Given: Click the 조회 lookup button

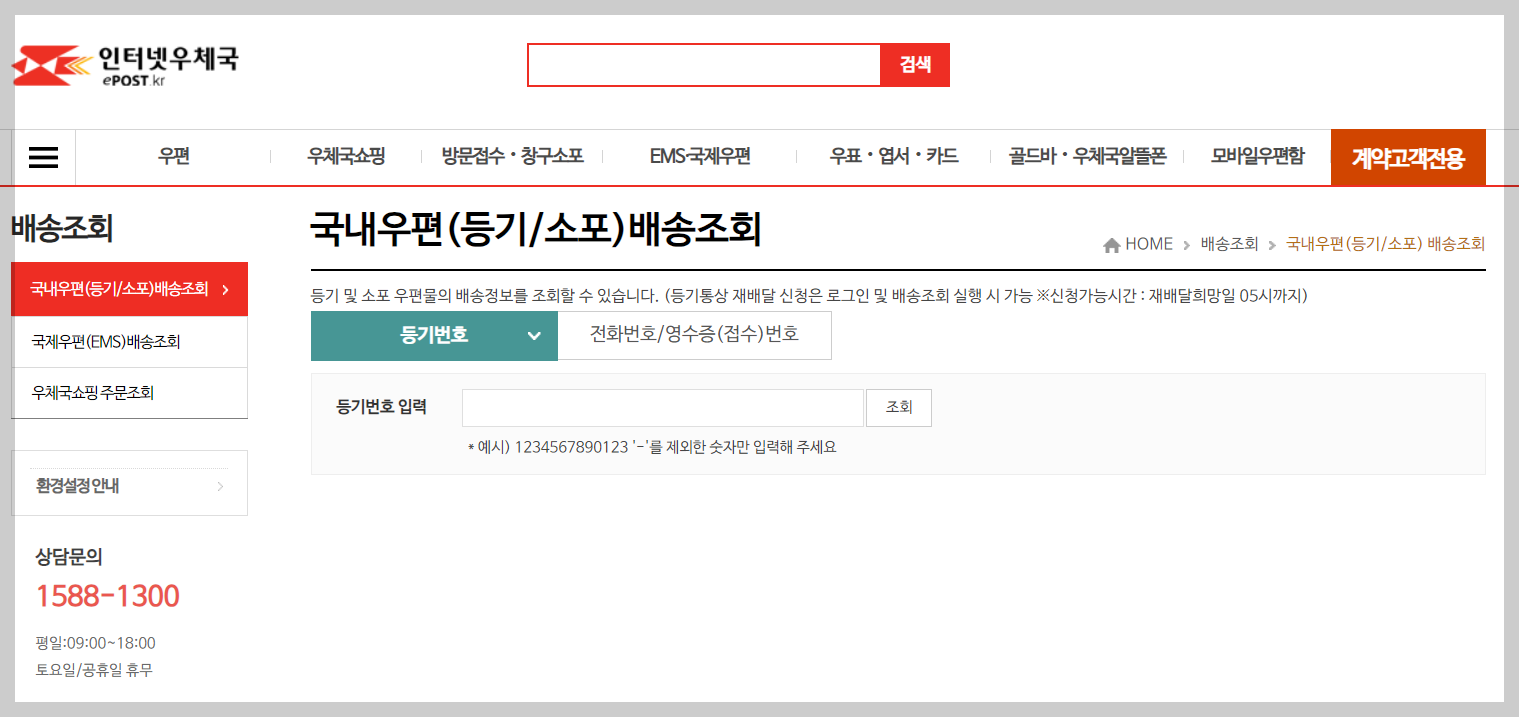Looking at the screenshot, I should (x=898, y=407).
